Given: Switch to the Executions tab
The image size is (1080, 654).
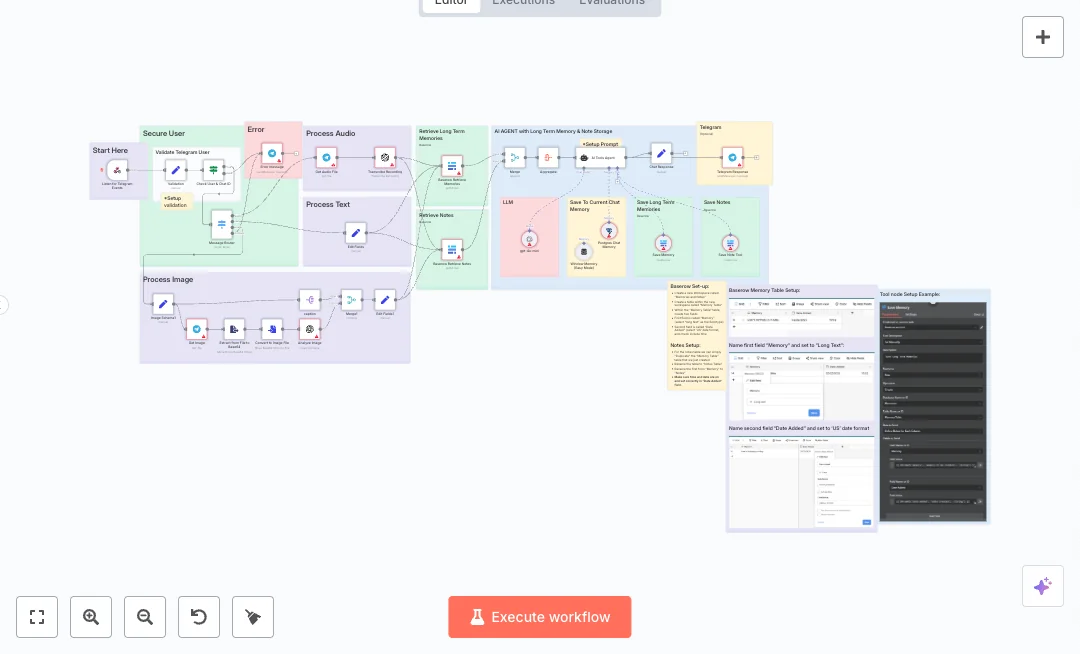Looking at the screenshot, I should pos(523,3).
